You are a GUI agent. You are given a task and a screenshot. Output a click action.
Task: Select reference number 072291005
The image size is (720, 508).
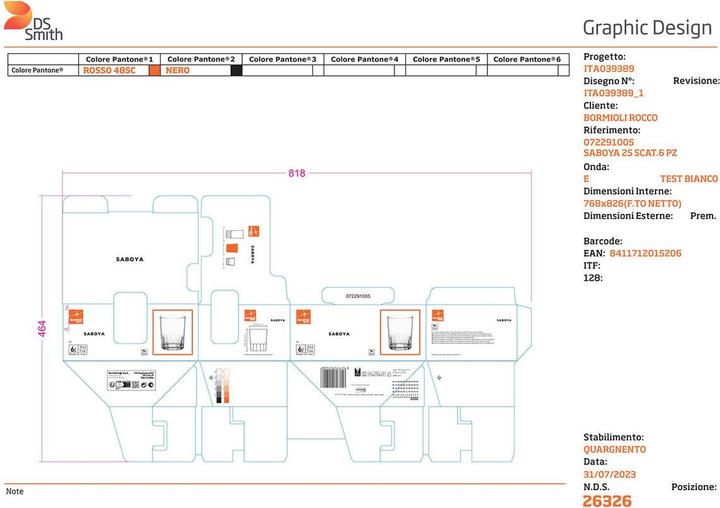[x=608, y=142]
